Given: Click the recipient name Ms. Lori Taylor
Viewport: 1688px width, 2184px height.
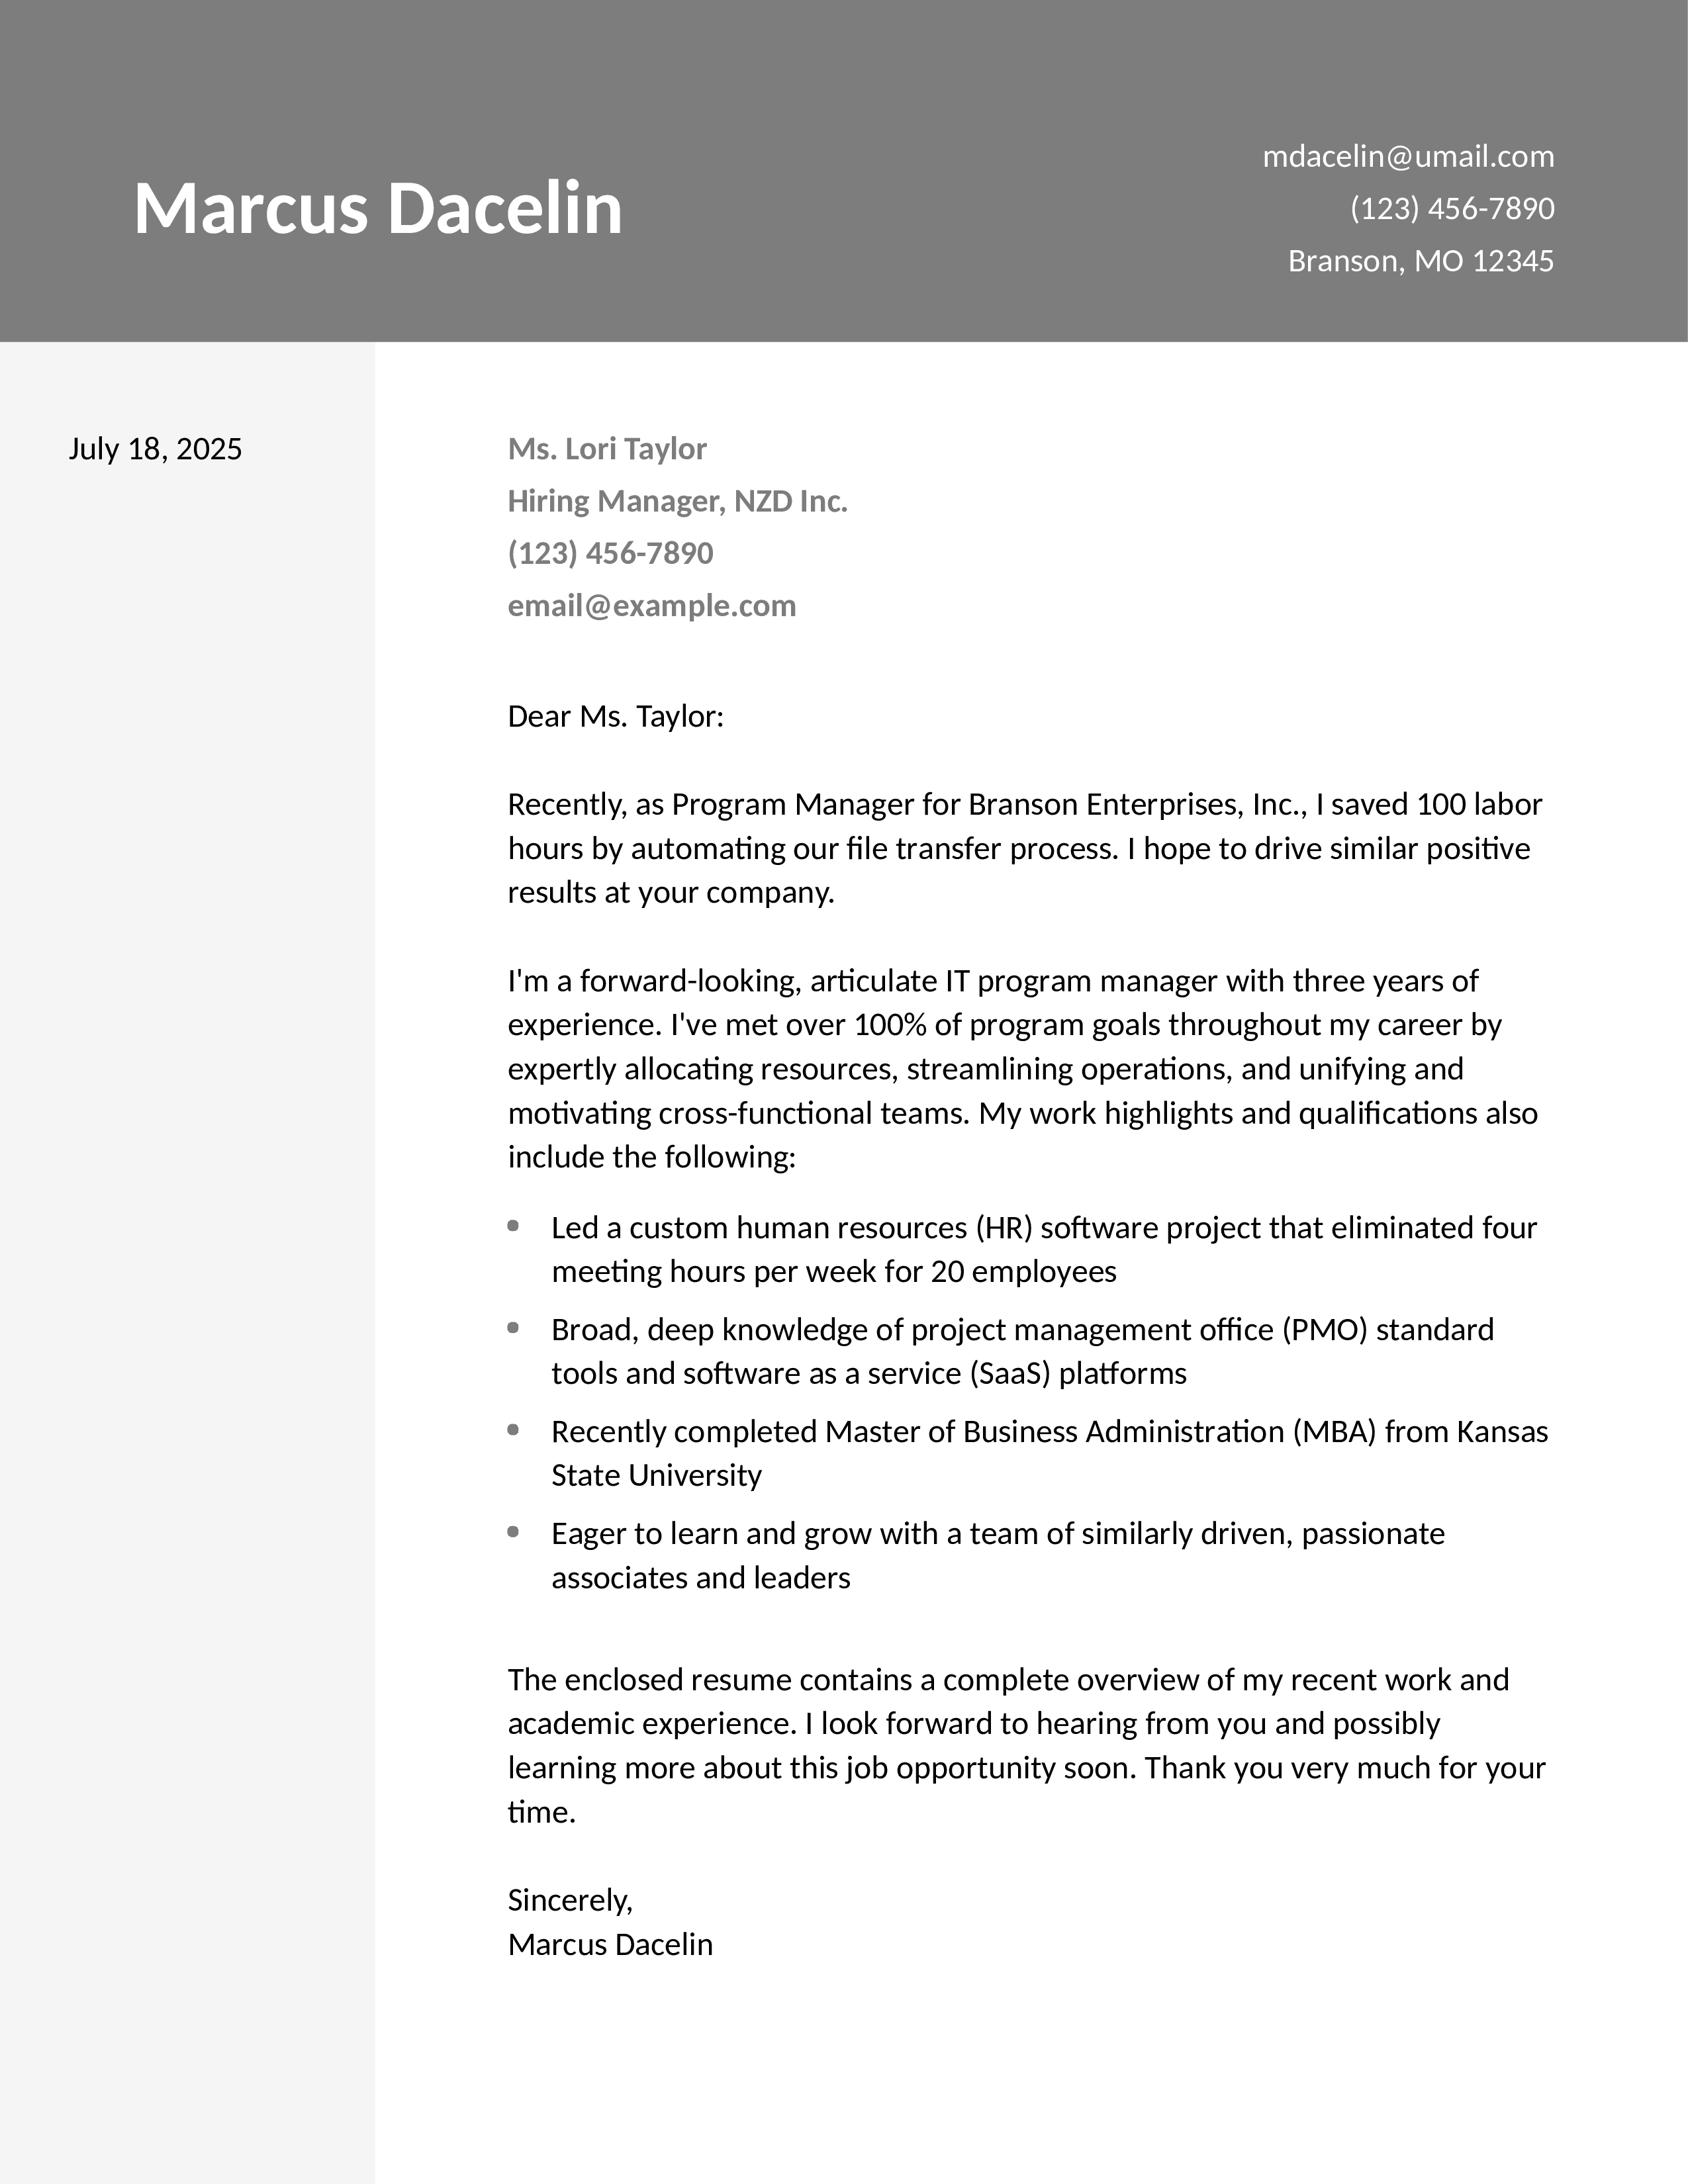Looking at the screenshot, I should pyautogui.click(x=607, y=449).
